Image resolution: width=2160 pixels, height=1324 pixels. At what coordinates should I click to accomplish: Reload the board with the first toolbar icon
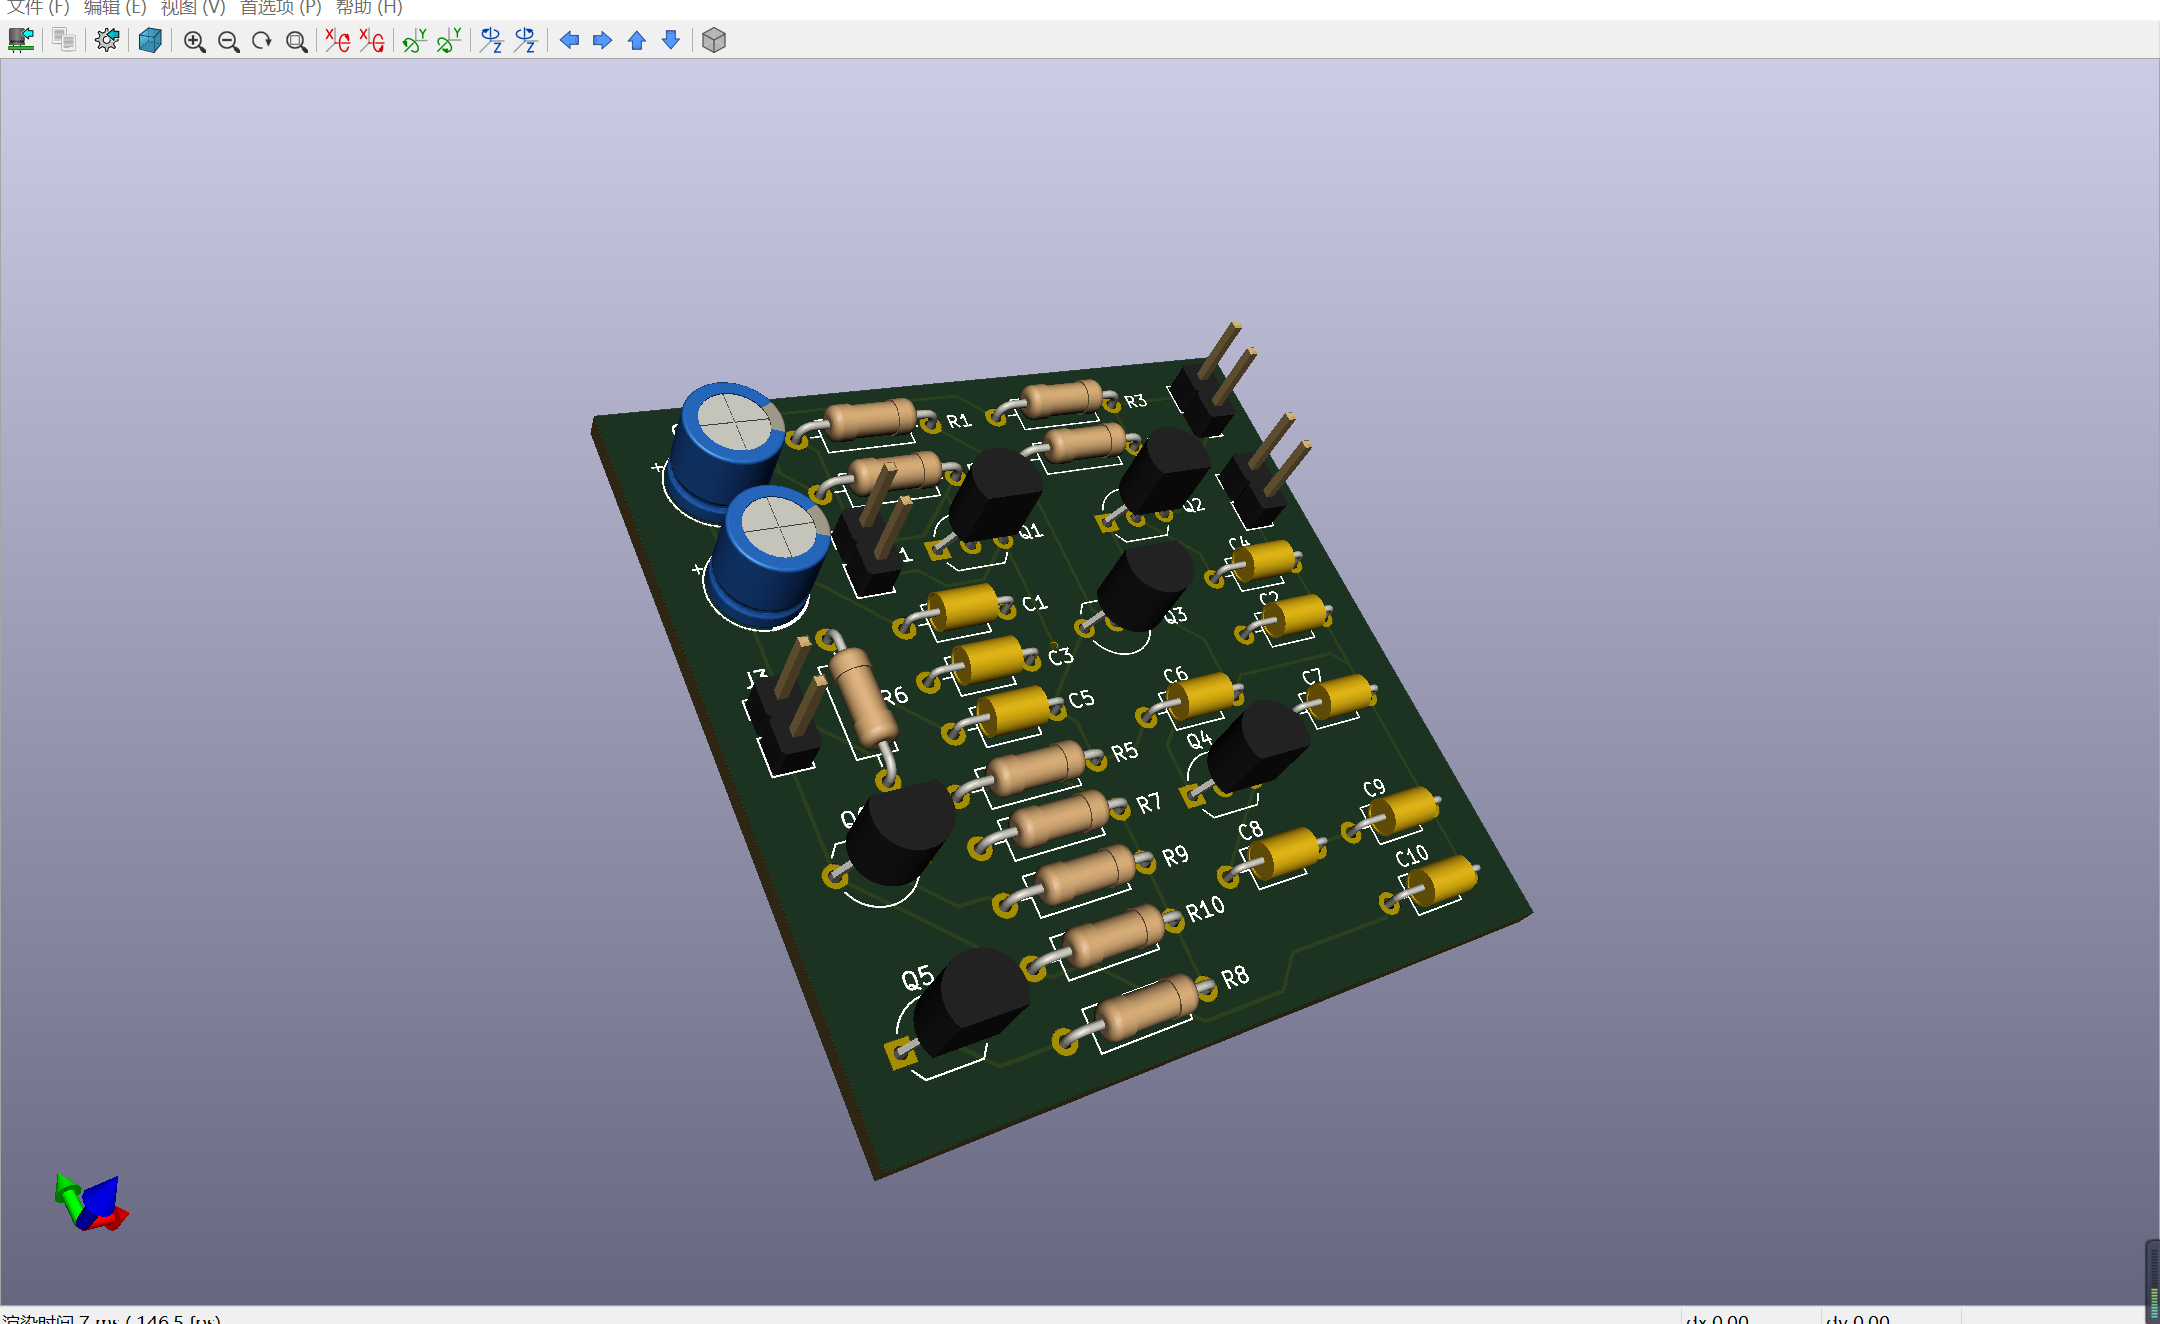[x=21, y=40]
